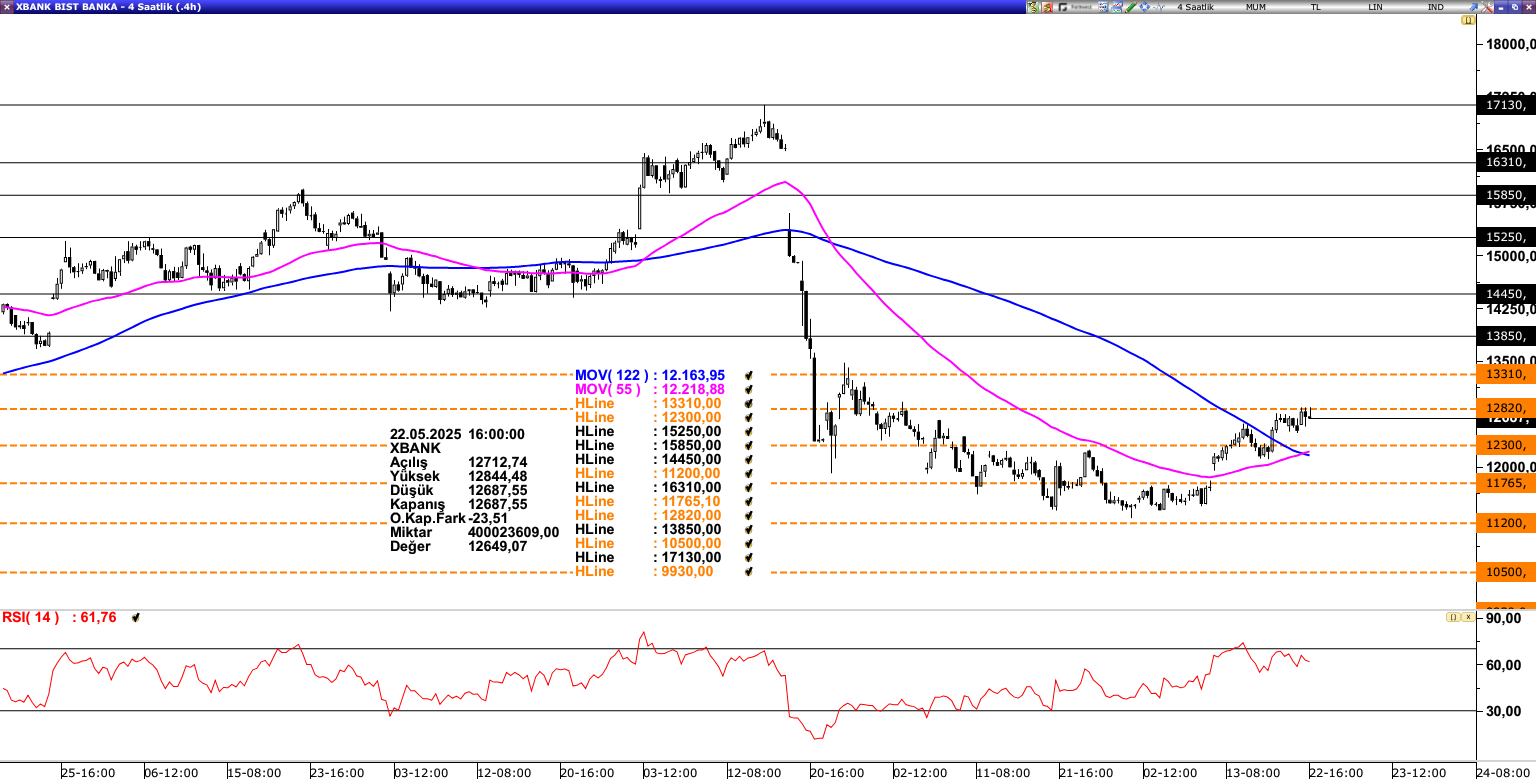Toggle HLine 13850,00 checkmark
The height and width of the screenshot is (779, 1536).
click(749, 529)
